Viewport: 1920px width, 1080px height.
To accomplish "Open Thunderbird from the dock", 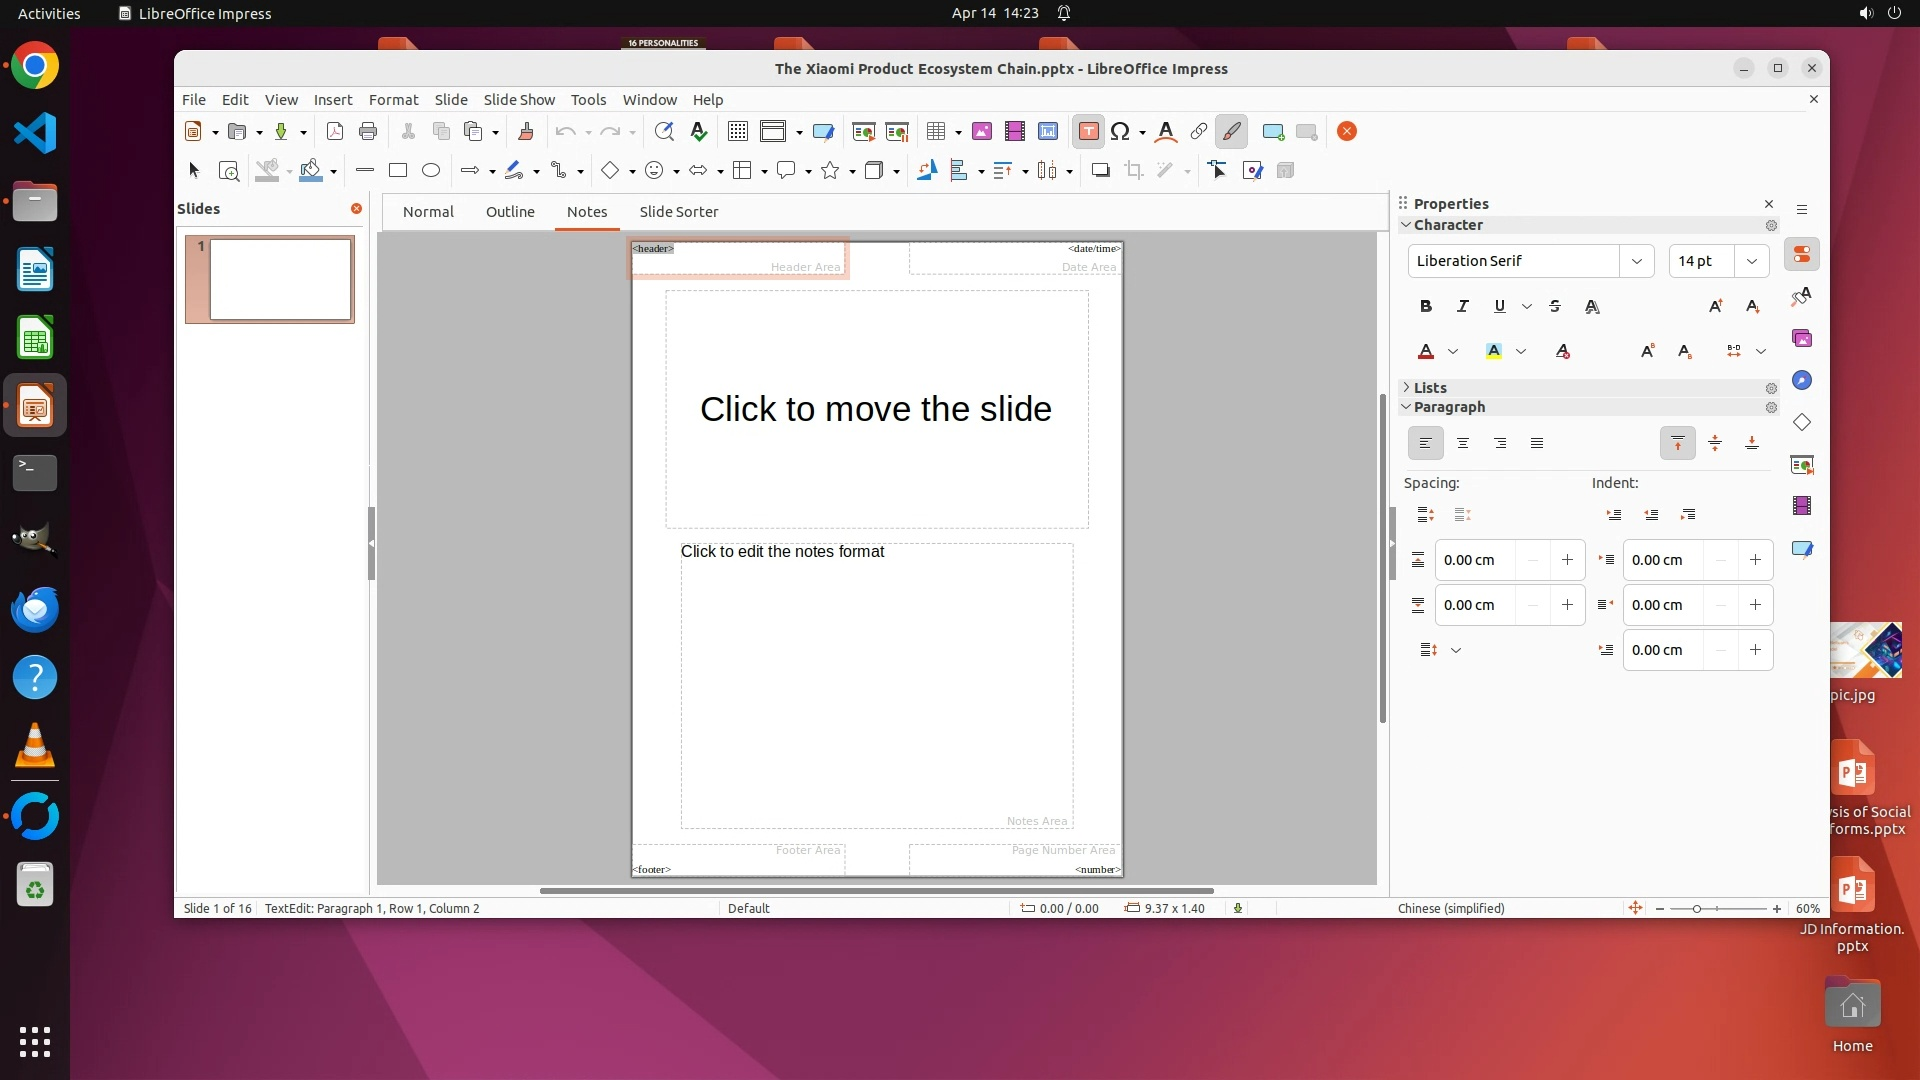I will (35, 610).
